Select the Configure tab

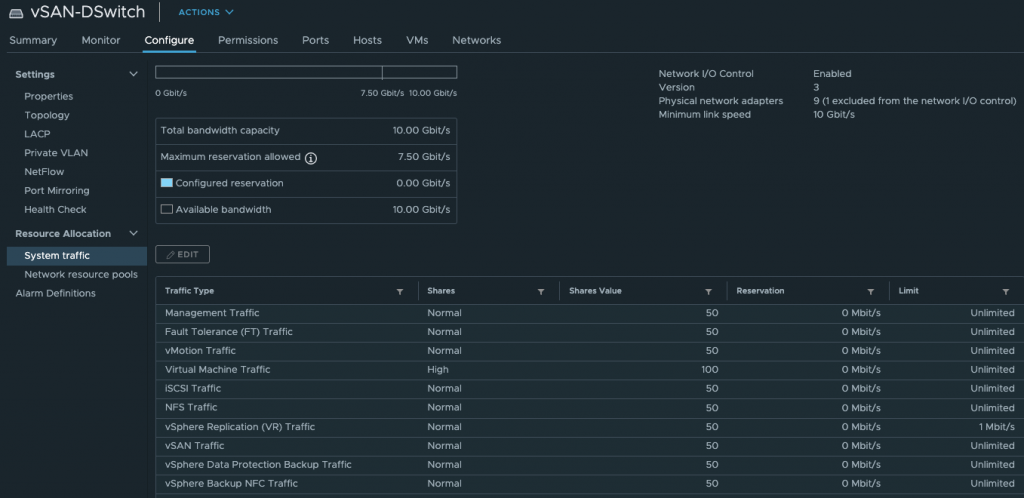click(169, 40)
